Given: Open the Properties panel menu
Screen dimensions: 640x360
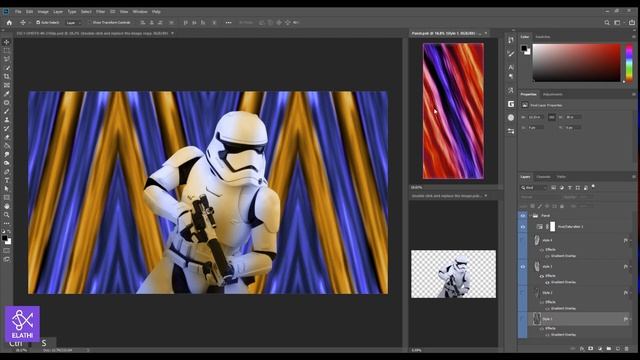Looking at the screenshot, I should 633,94.
